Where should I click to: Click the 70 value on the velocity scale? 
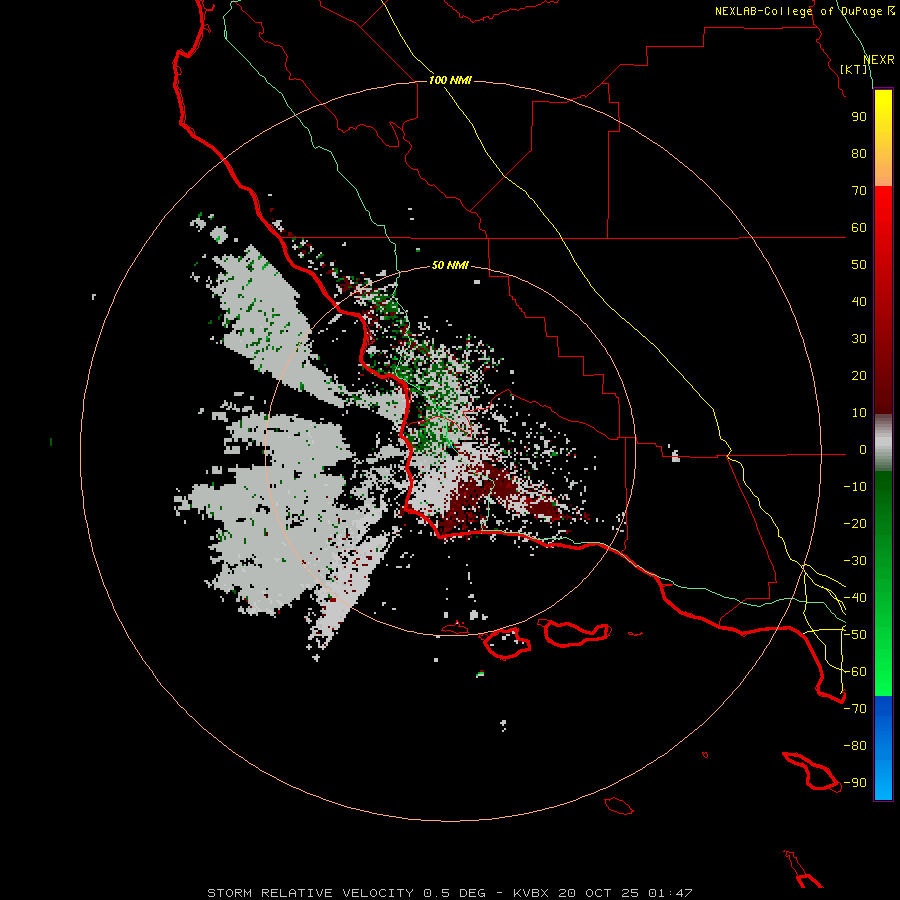[x=859, y=191]
